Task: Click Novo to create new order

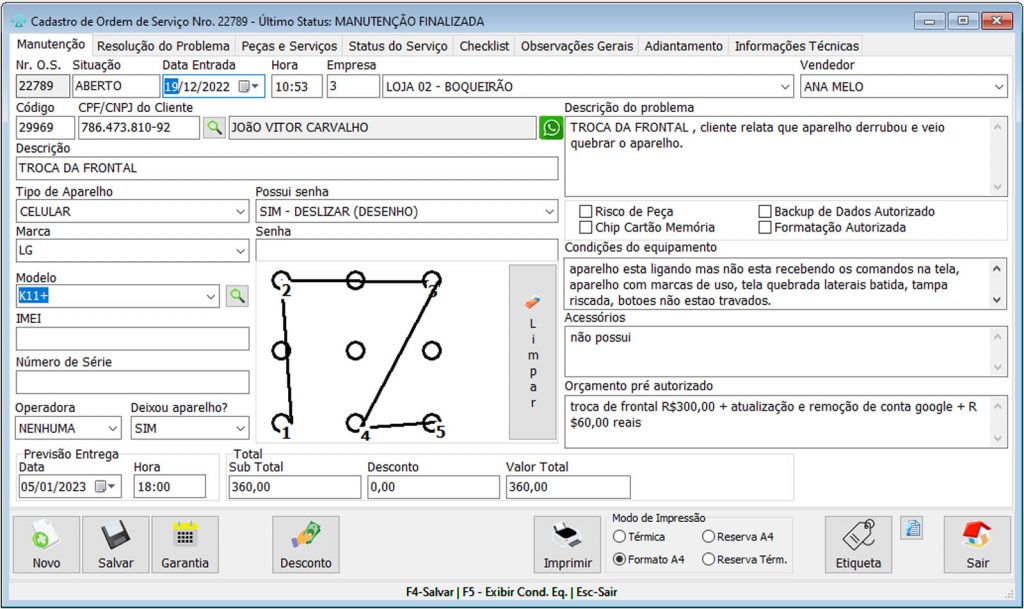Action: point(46,546)
